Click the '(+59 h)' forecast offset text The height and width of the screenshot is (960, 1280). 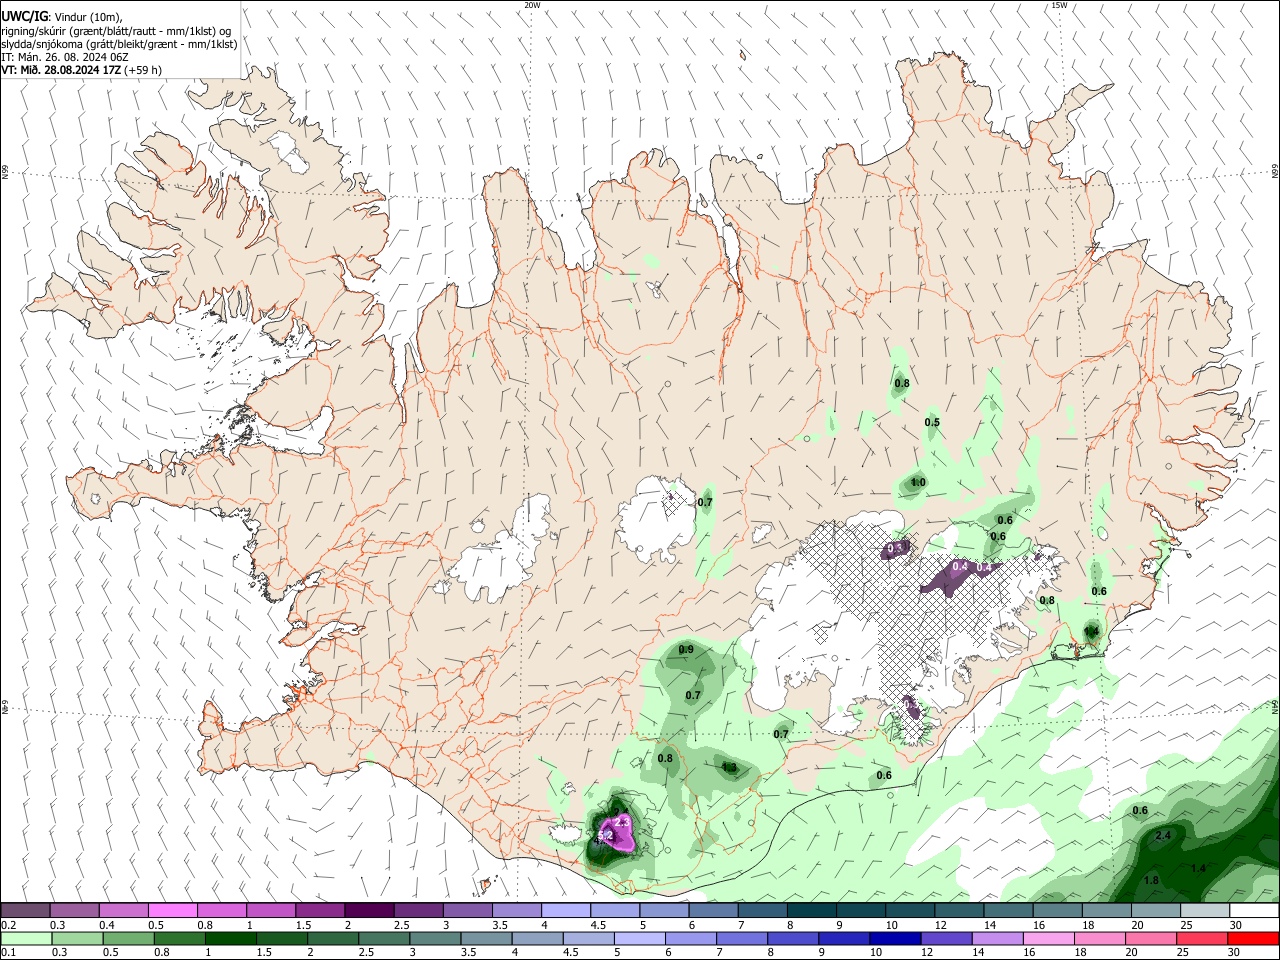pos(143,70)
